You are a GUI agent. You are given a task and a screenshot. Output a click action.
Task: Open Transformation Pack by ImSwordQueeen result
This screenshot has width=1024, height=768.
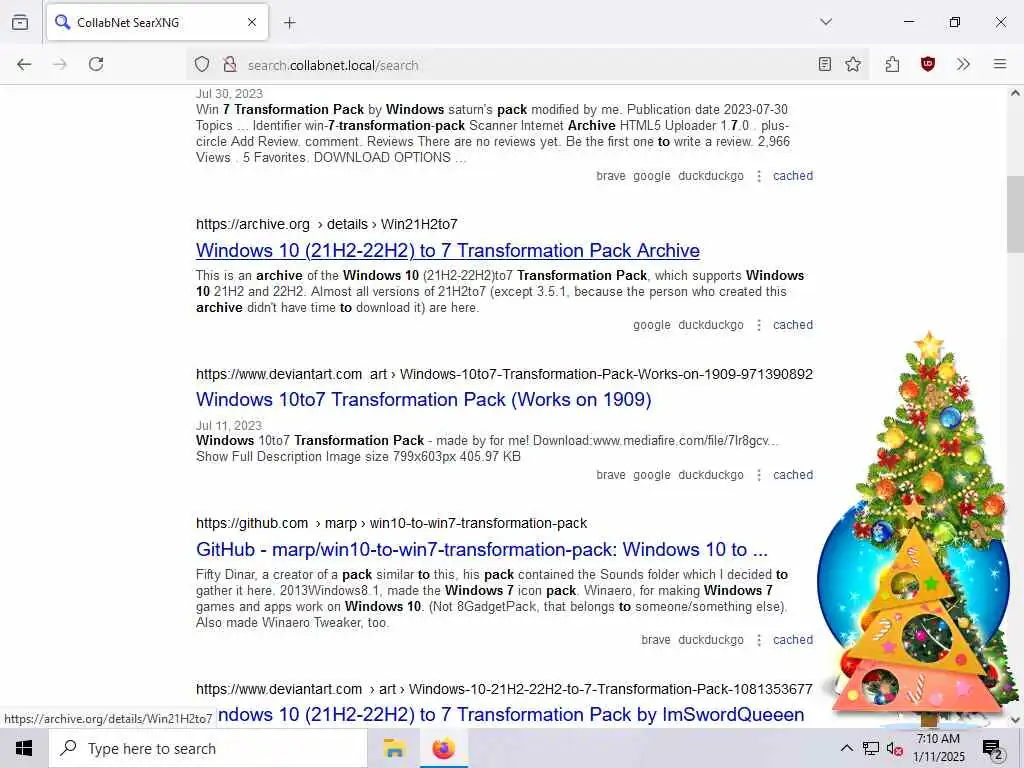tap(511, 714)
